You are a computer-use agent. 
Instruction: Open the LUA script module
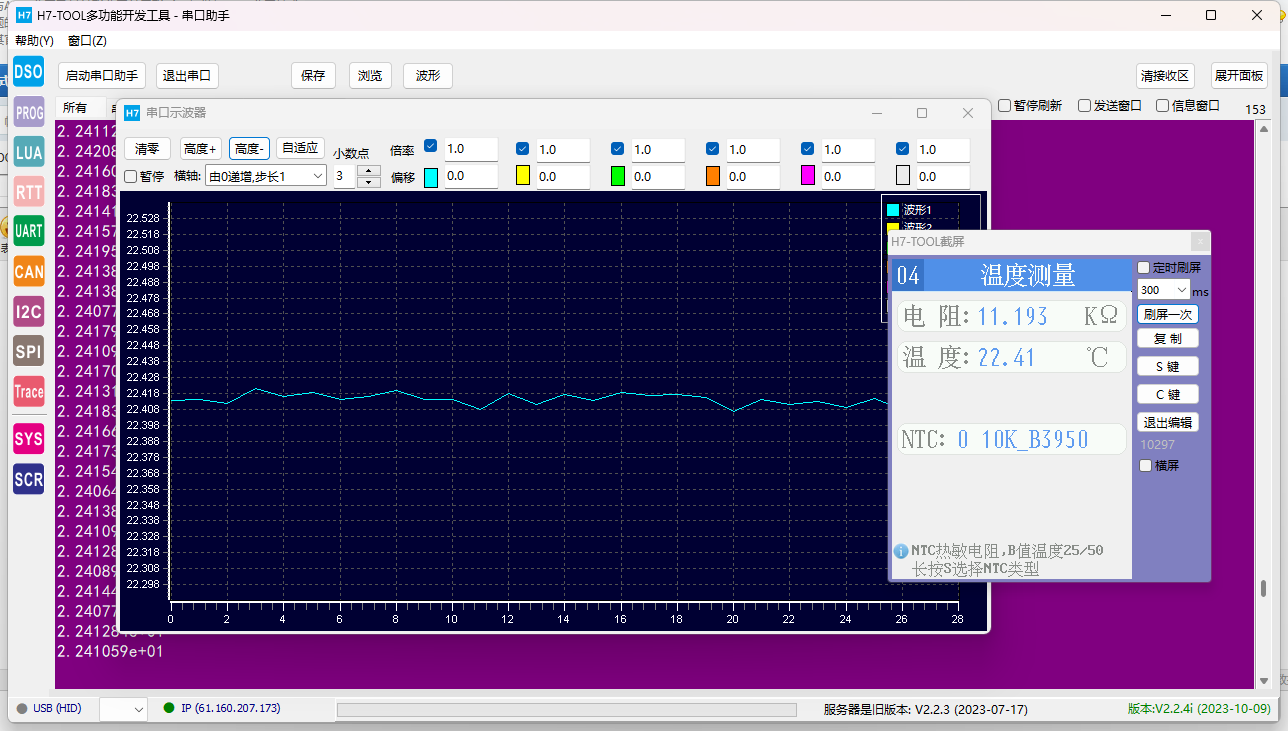pyautogui.click(x=29, y=153)
